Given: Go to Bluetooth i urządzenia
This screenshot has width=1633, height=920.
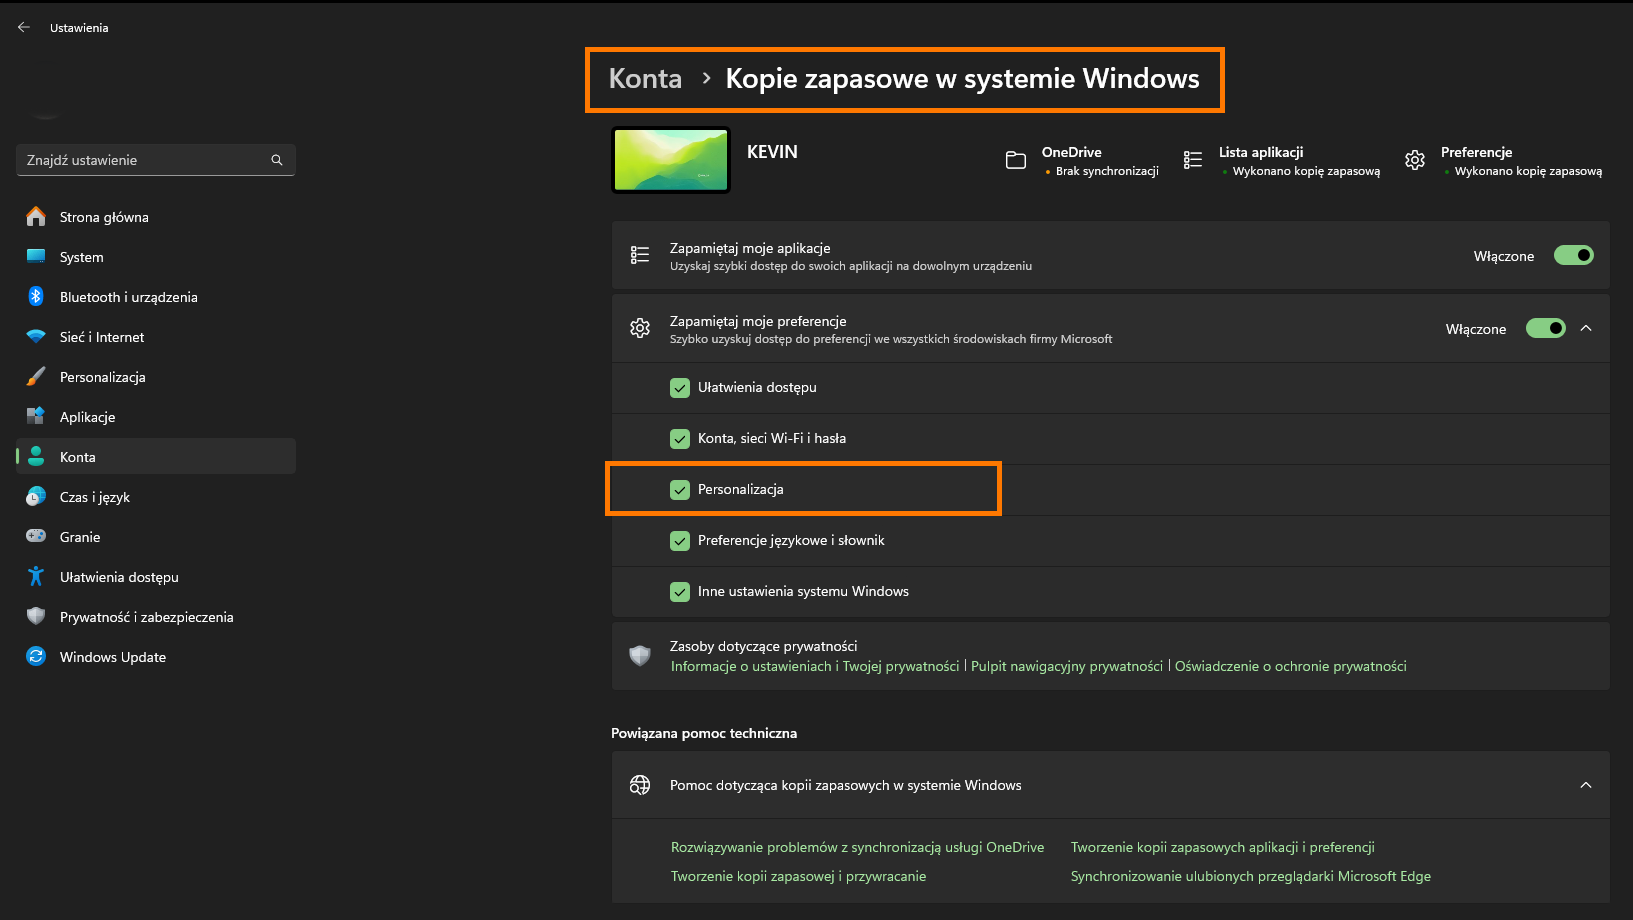Looking at the screenshot, I should 156,297.
